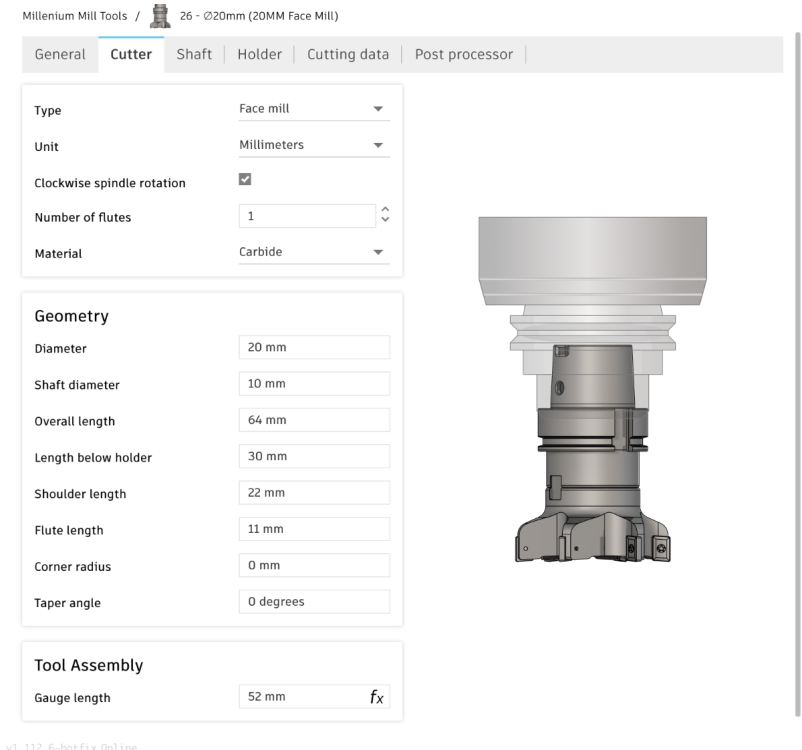
Task: Switch to the Shaft tab
Action: tap(194, 54)
